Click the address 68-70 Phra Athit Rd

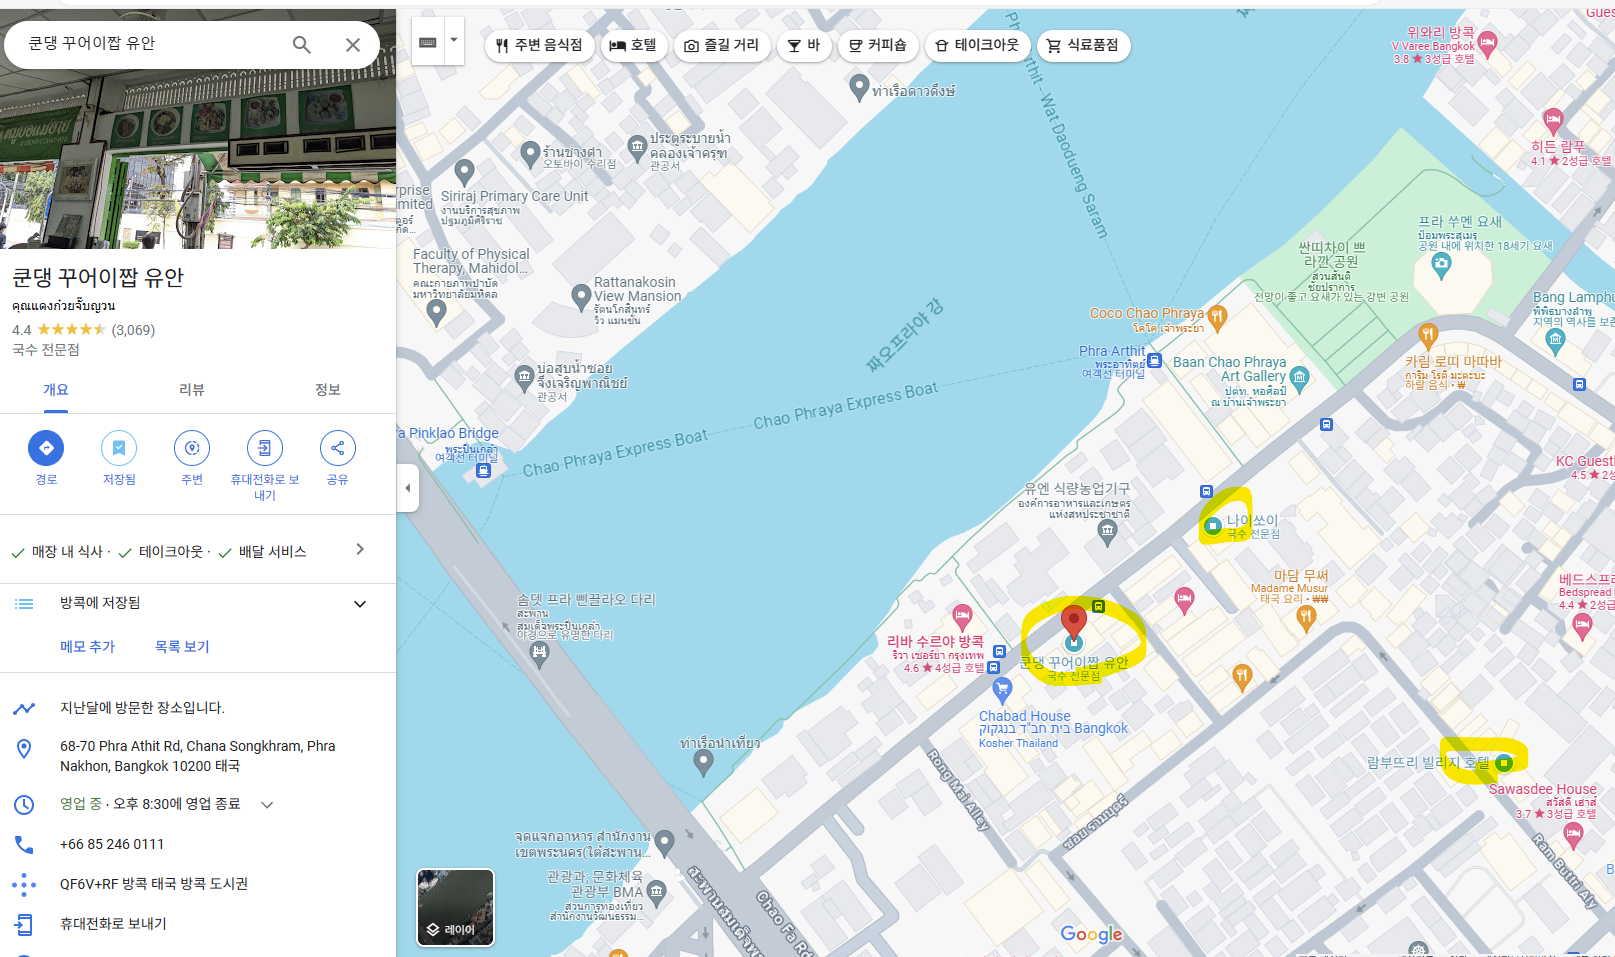pyautogui.click(x=198, y=756)
